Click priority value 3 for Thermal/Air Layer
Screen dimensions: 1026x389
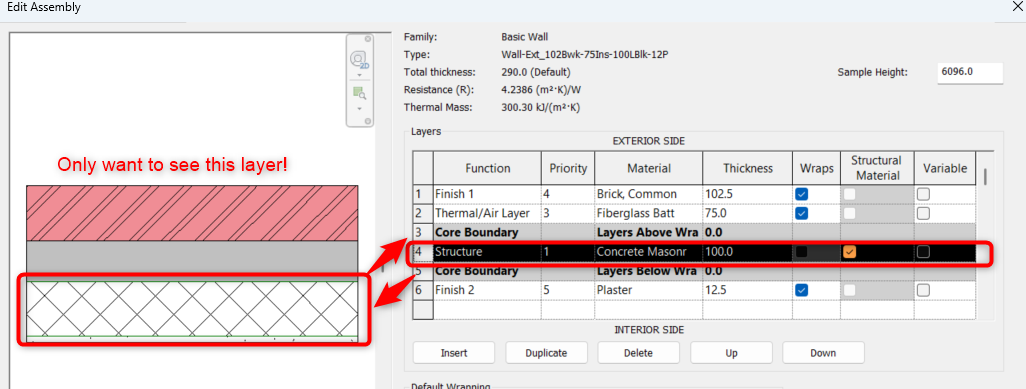coord(568,213)
